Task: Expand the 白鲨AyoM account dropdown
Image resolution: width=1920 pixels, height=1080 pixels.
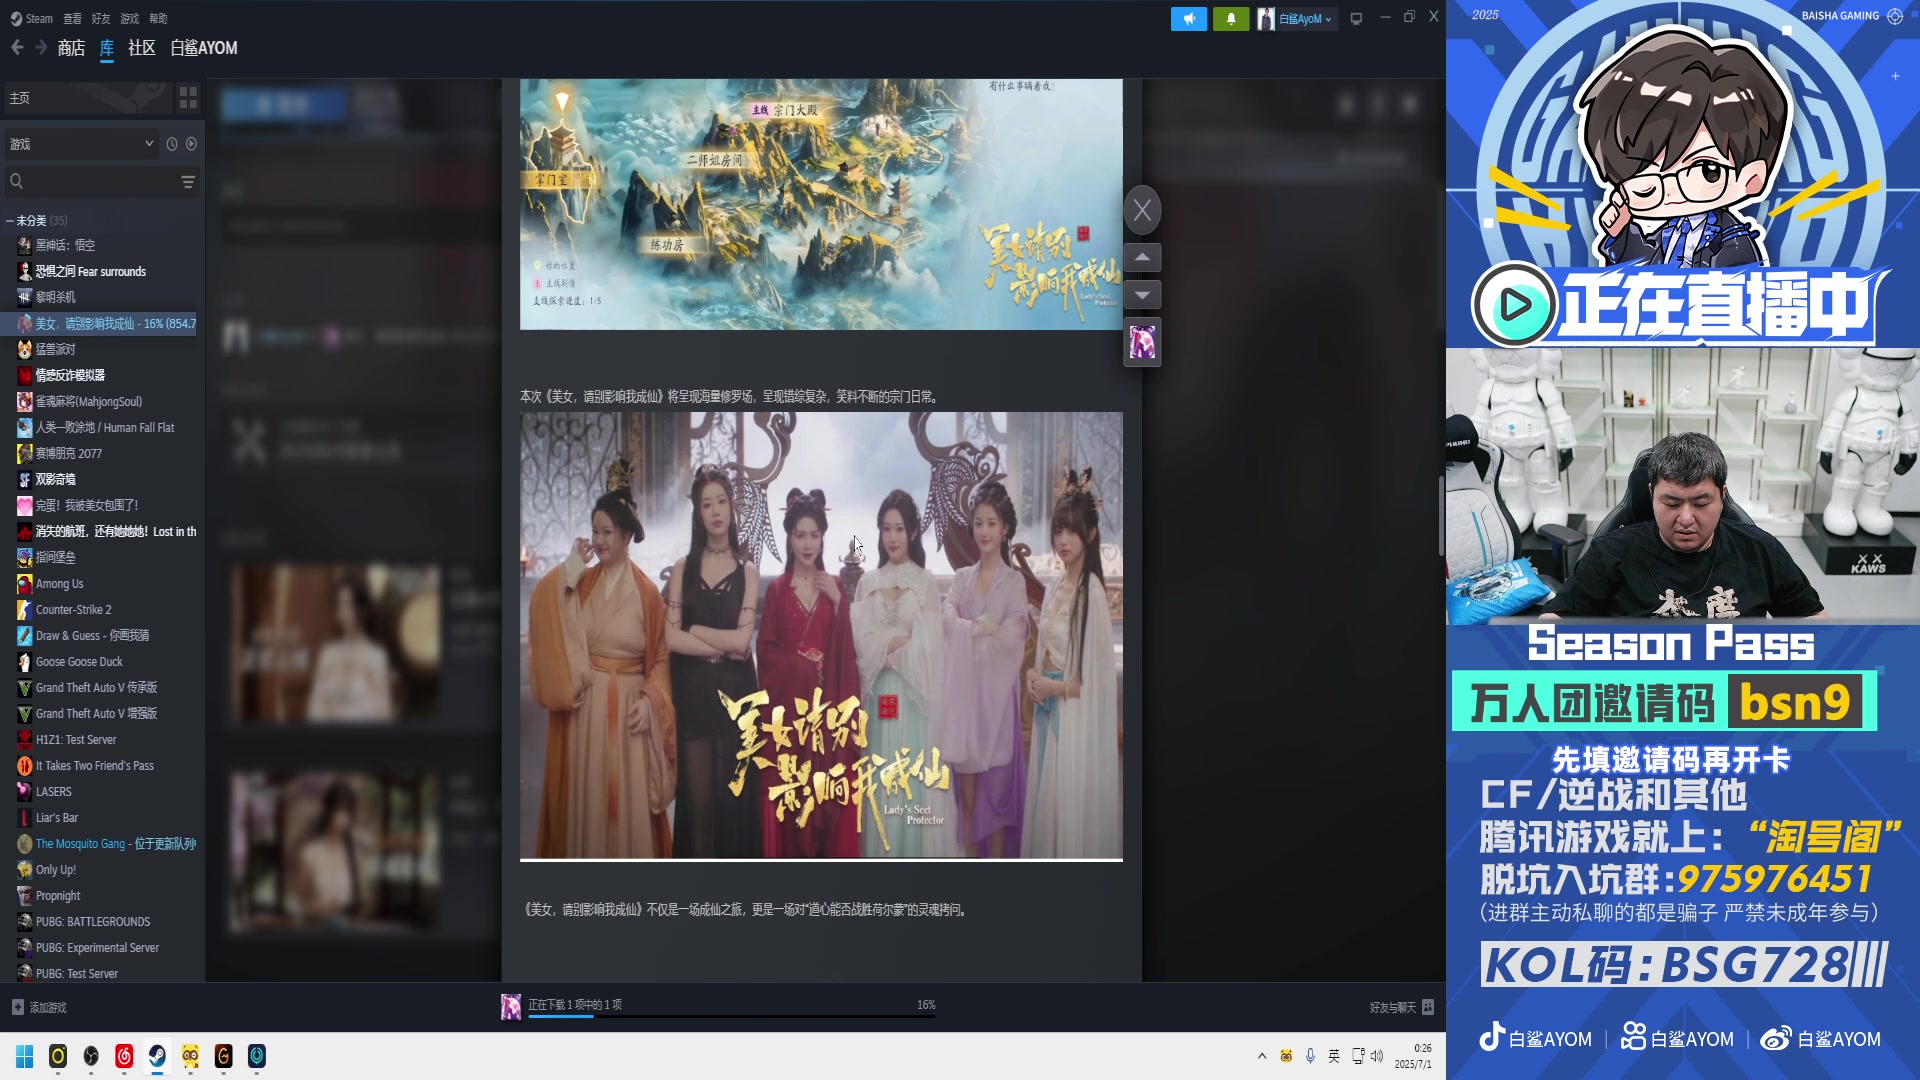Action: 1296,19
